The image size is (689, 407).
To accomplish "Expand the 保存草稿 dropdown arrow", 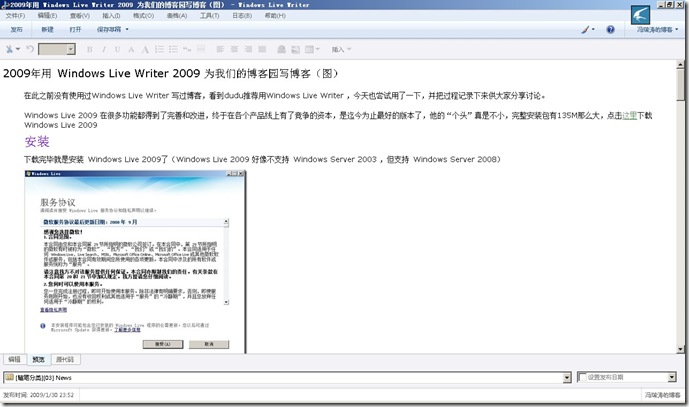I will click(x=127, y=29).
